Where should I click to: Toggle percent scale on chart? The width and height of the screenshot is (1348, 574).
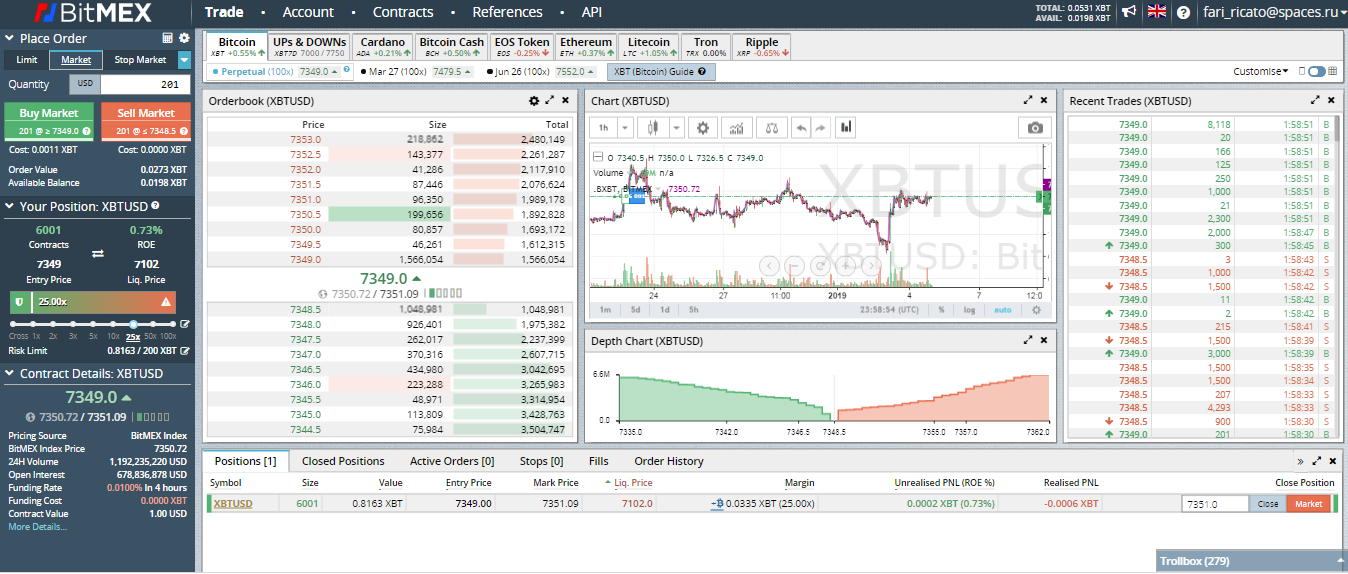pos(941,310)
